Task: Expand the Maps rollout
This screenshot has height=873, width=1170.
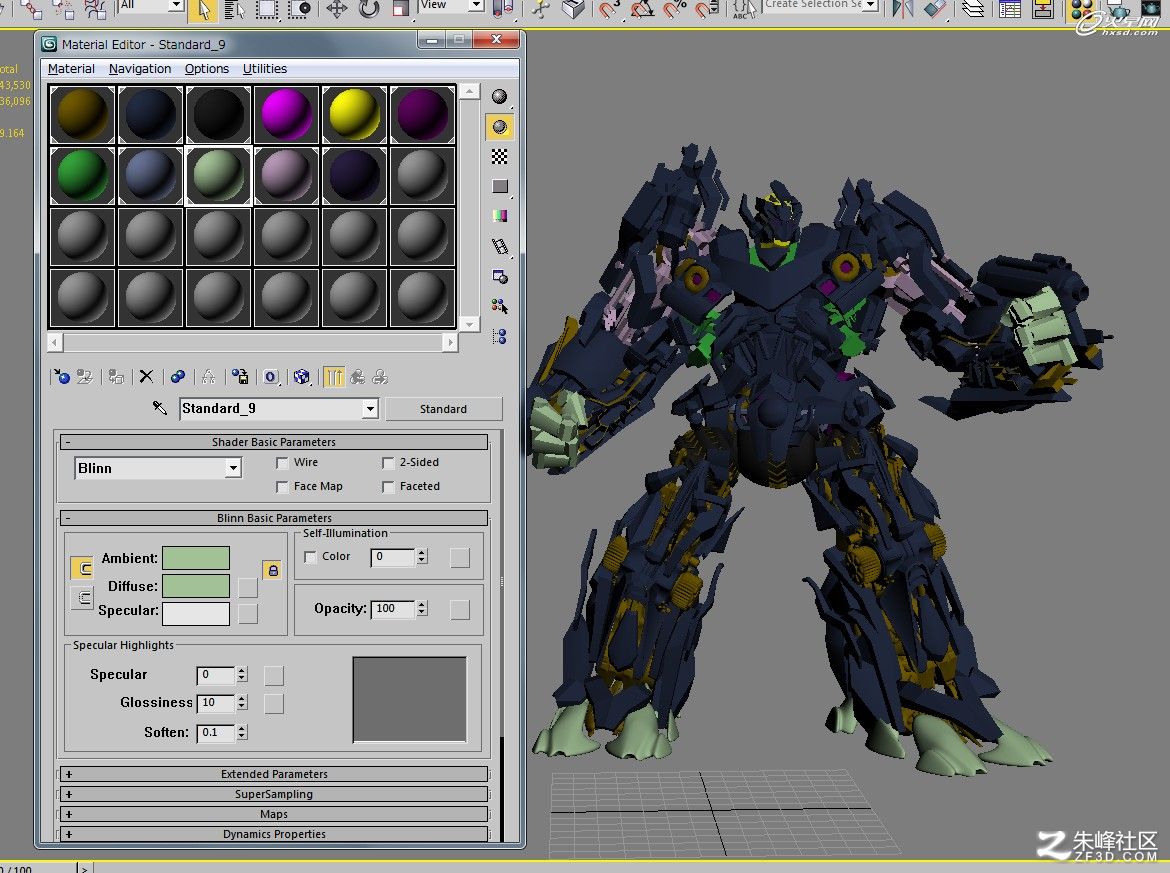Action: tap(274, 814)
